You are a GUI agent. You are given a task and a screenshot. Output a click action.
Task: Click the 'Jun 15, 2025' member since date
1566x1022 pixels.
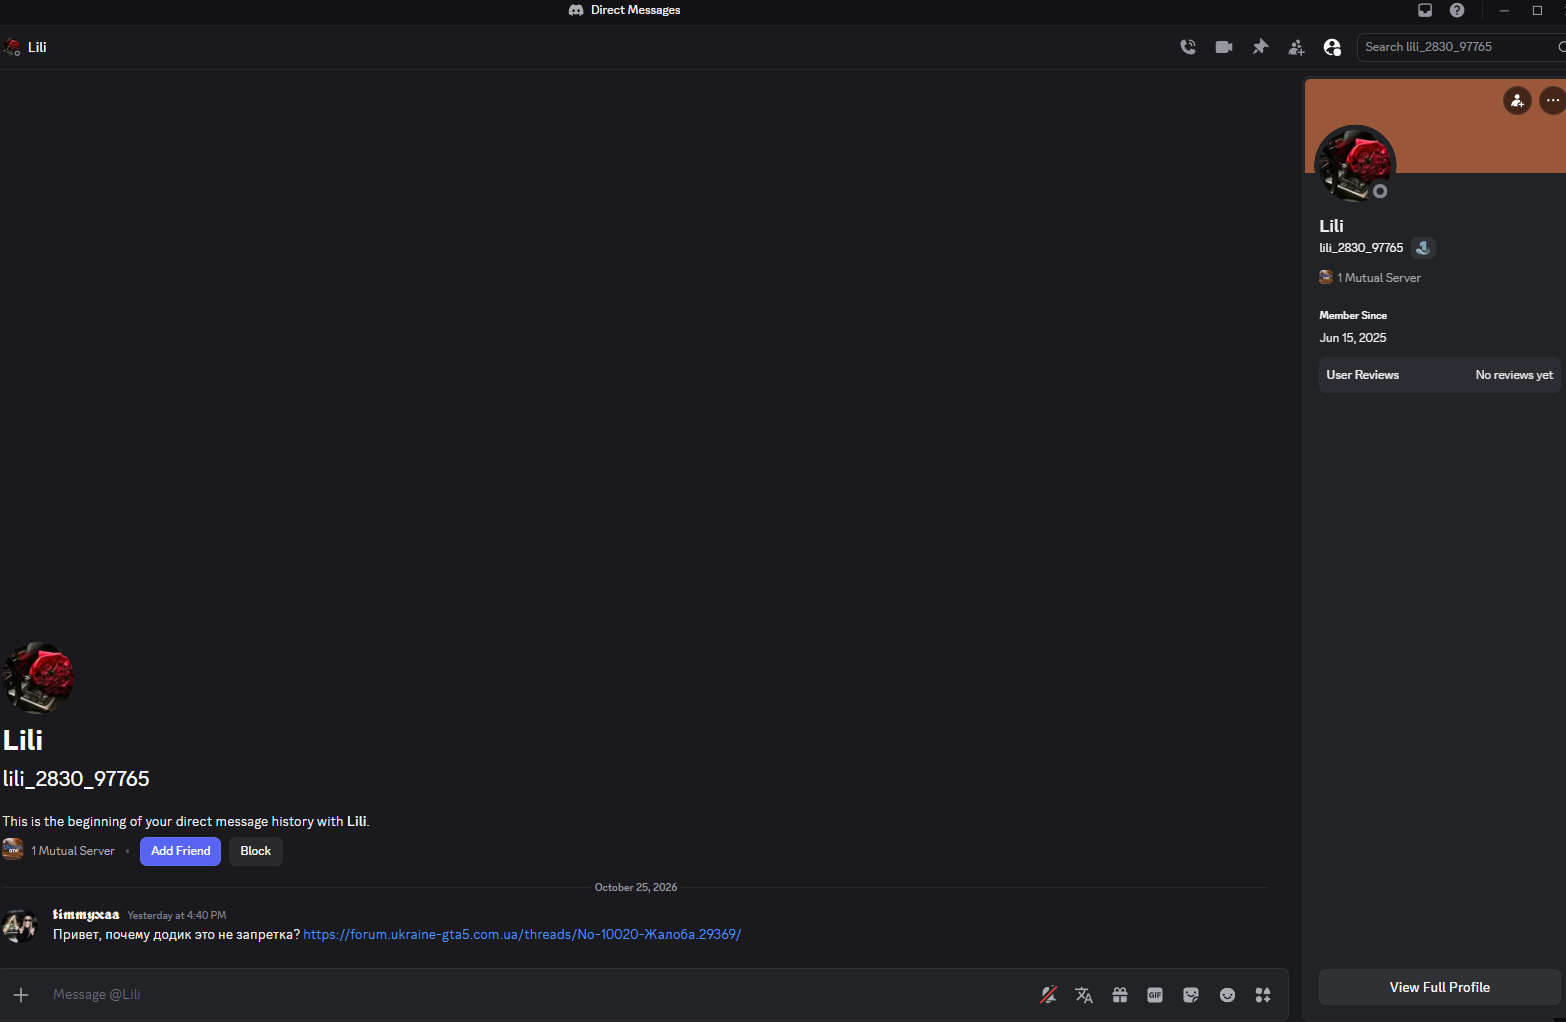[x=1352, y=338]
